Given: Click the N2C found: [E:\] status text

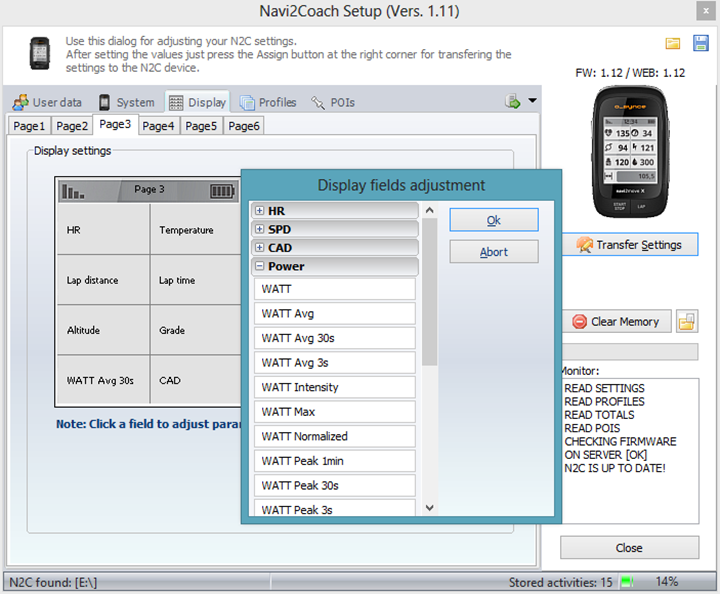Looking at the screenshot, I should pos(53,582).
